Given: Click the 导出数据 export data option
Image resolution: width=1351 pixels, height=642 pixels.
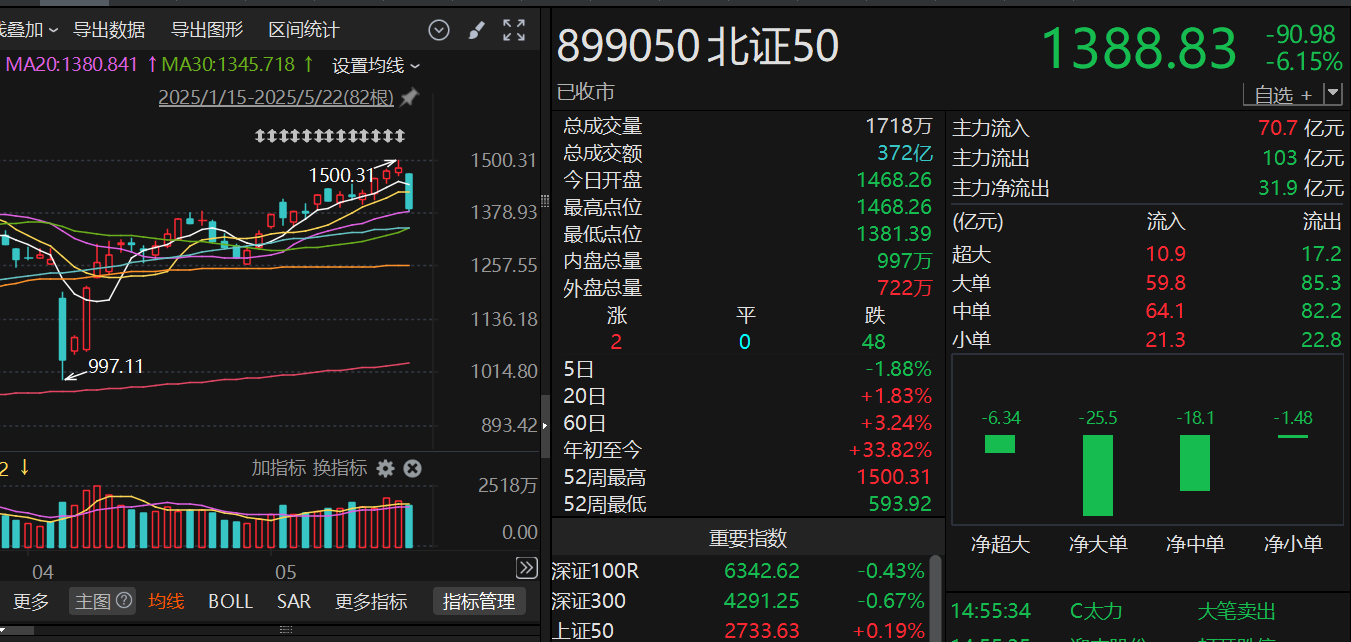Looking at the screenshot, I should 109,30.
